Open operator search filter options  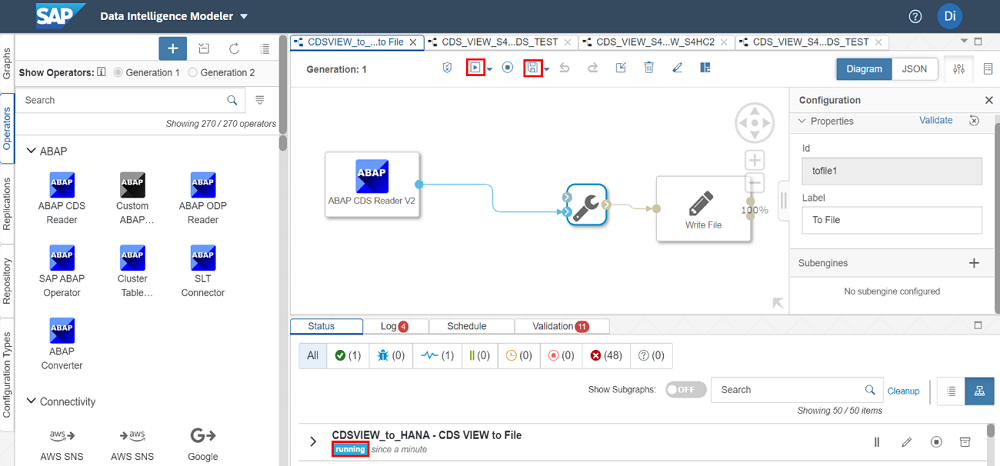(260, 100)
